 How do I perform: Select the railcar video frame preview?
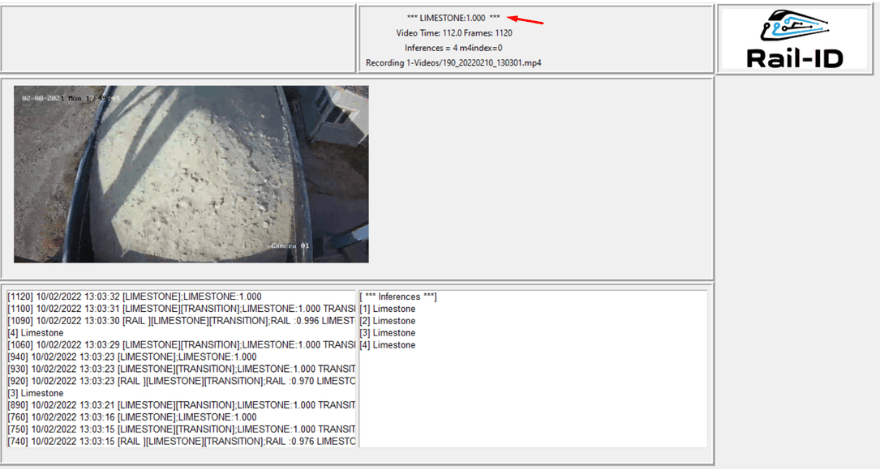click(191, 174)
